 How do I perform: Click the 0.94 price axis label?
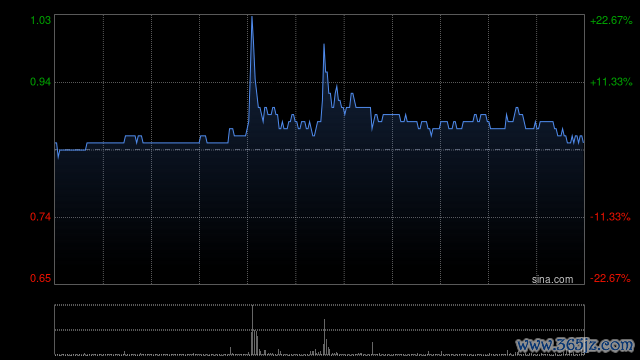(40, 82)
